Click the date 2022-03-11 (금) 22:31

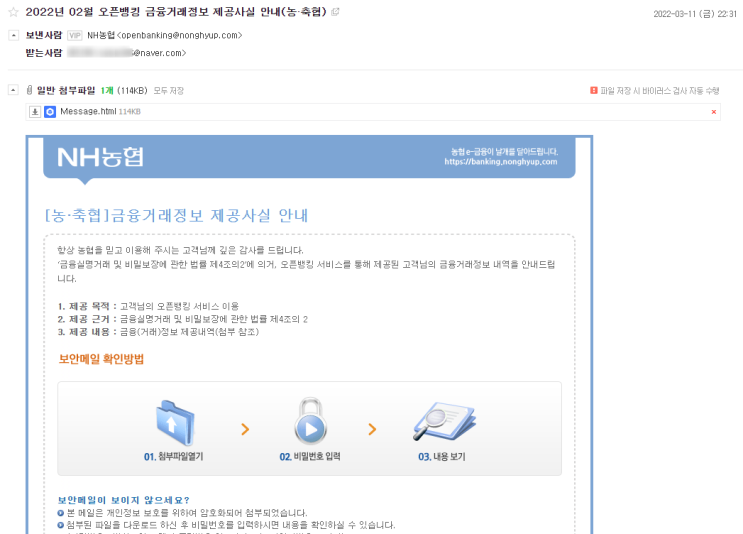[695, 14]
